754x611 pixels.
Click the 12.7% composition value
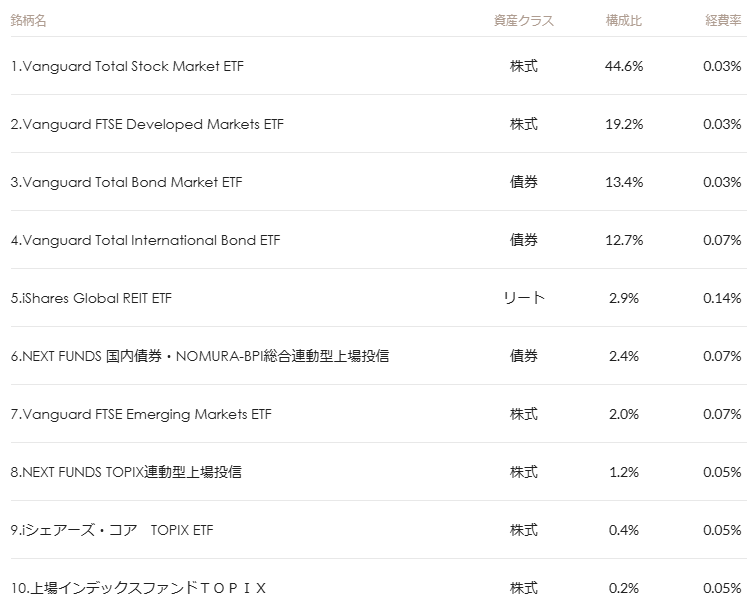(625, 241)
